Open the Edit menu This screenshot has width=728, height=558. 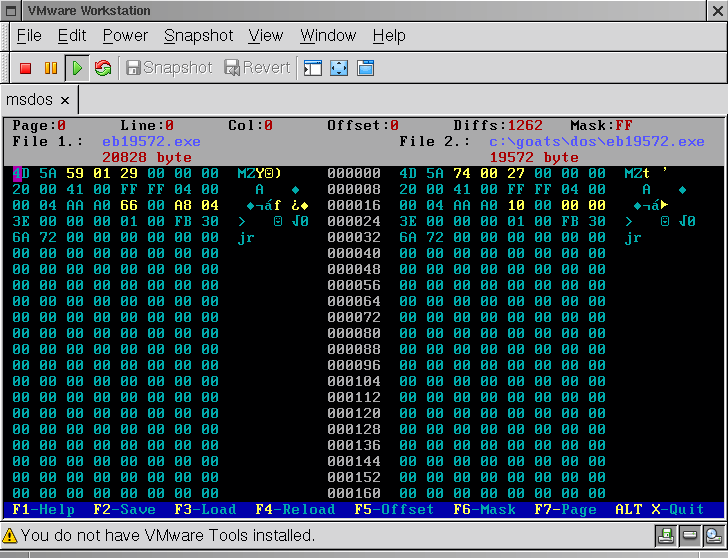pyautogui.click(x=72, y=36)
